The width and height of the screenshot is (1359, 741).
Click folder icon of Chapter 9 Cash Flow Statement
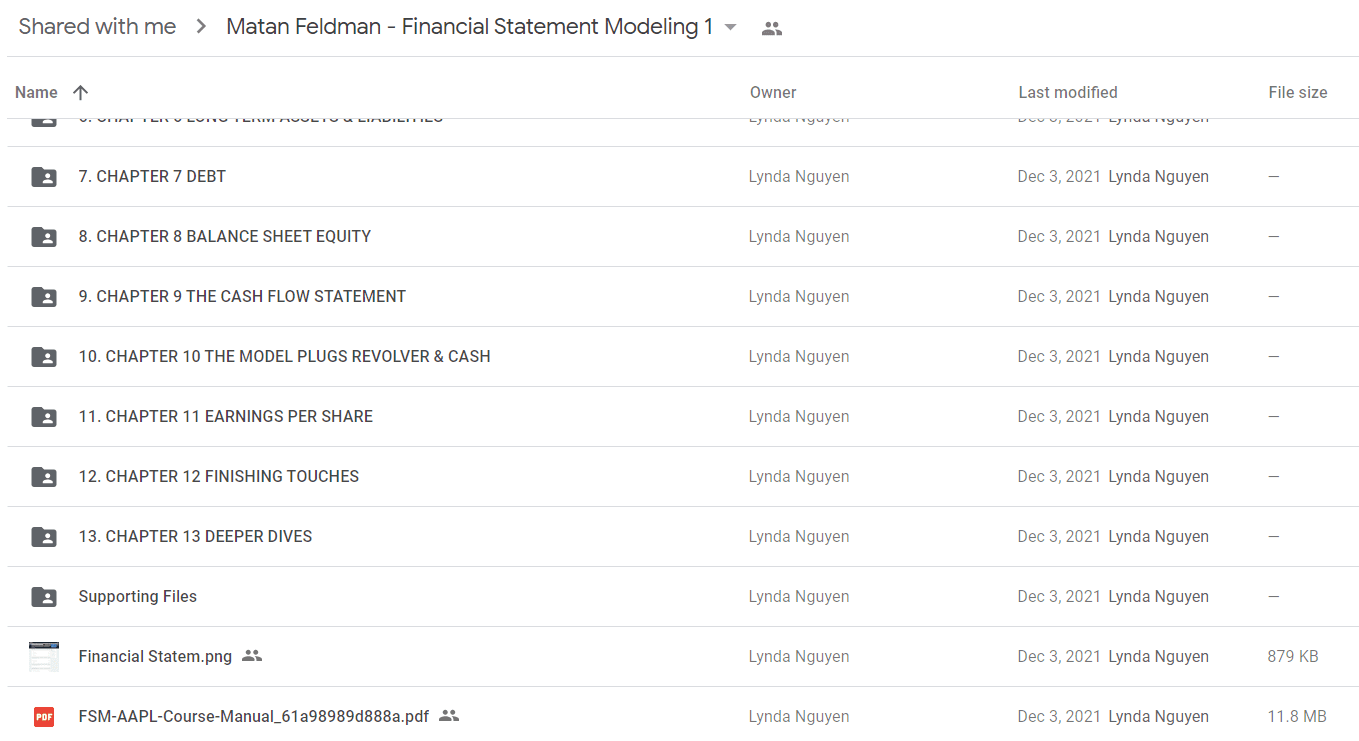pos(44,297)
